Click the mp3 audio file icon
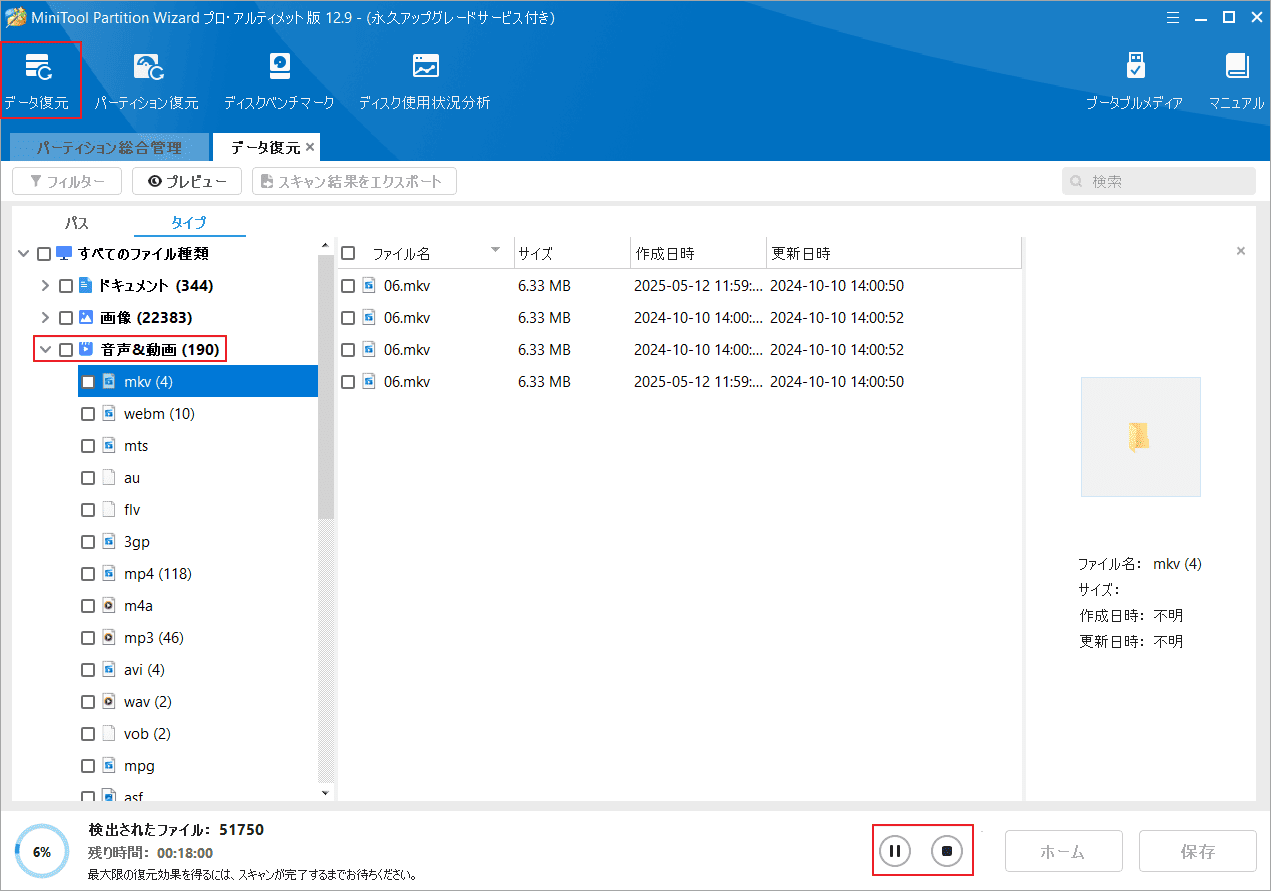This screenshot has height=891, width=1271. tap(110, 638)
